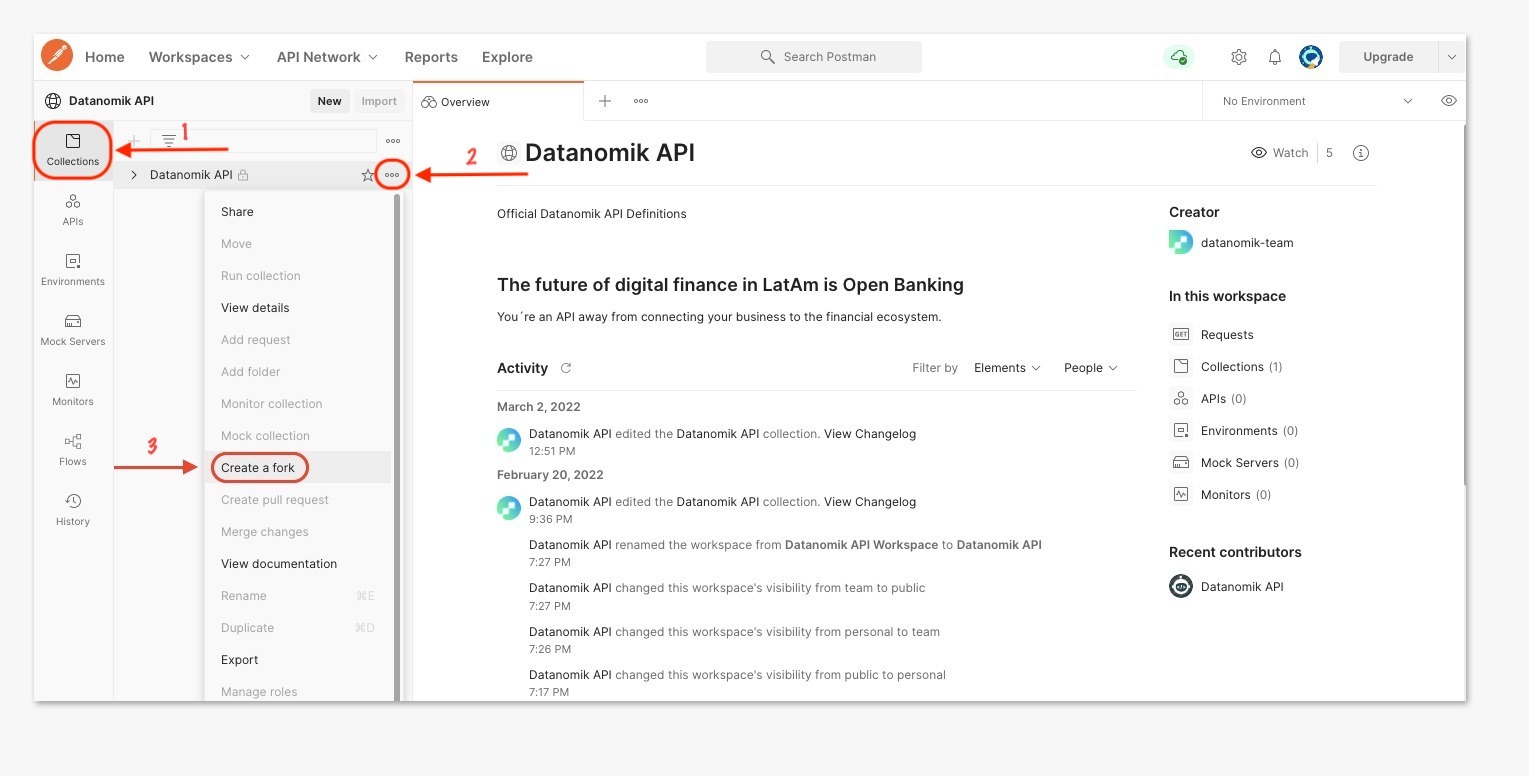Open View Changelog for March 2 entry
Image resolution: width=1529 pixels, height=776 pixels.
[869, 434]
